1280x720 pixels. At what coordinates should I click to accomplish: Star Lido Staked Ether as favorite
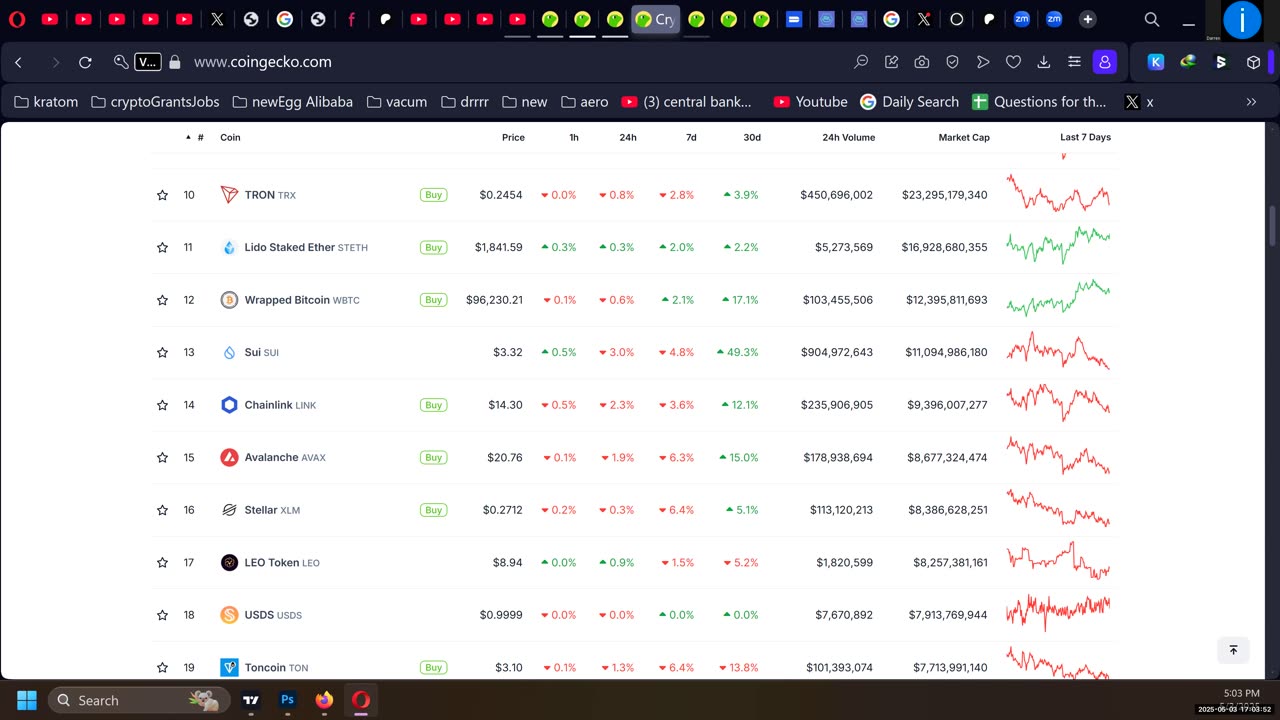pos(162,247)
